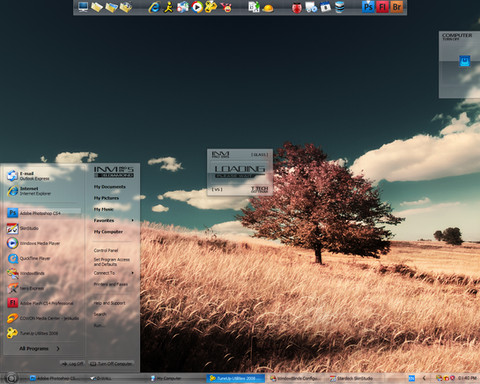Click the Start orb button
This screenshot has height=384, width=480.
tap(11, 378)
